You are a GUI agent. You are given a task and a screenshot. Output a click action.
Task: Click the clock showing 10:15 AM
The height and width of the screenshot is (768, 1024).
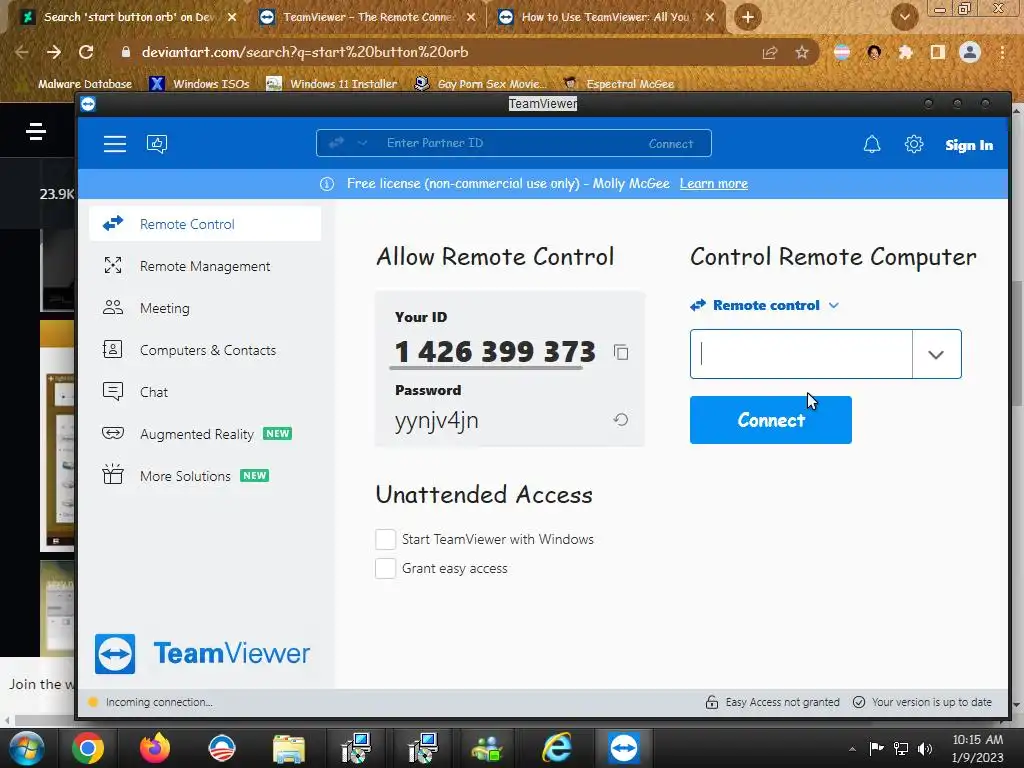pos(978,740)
